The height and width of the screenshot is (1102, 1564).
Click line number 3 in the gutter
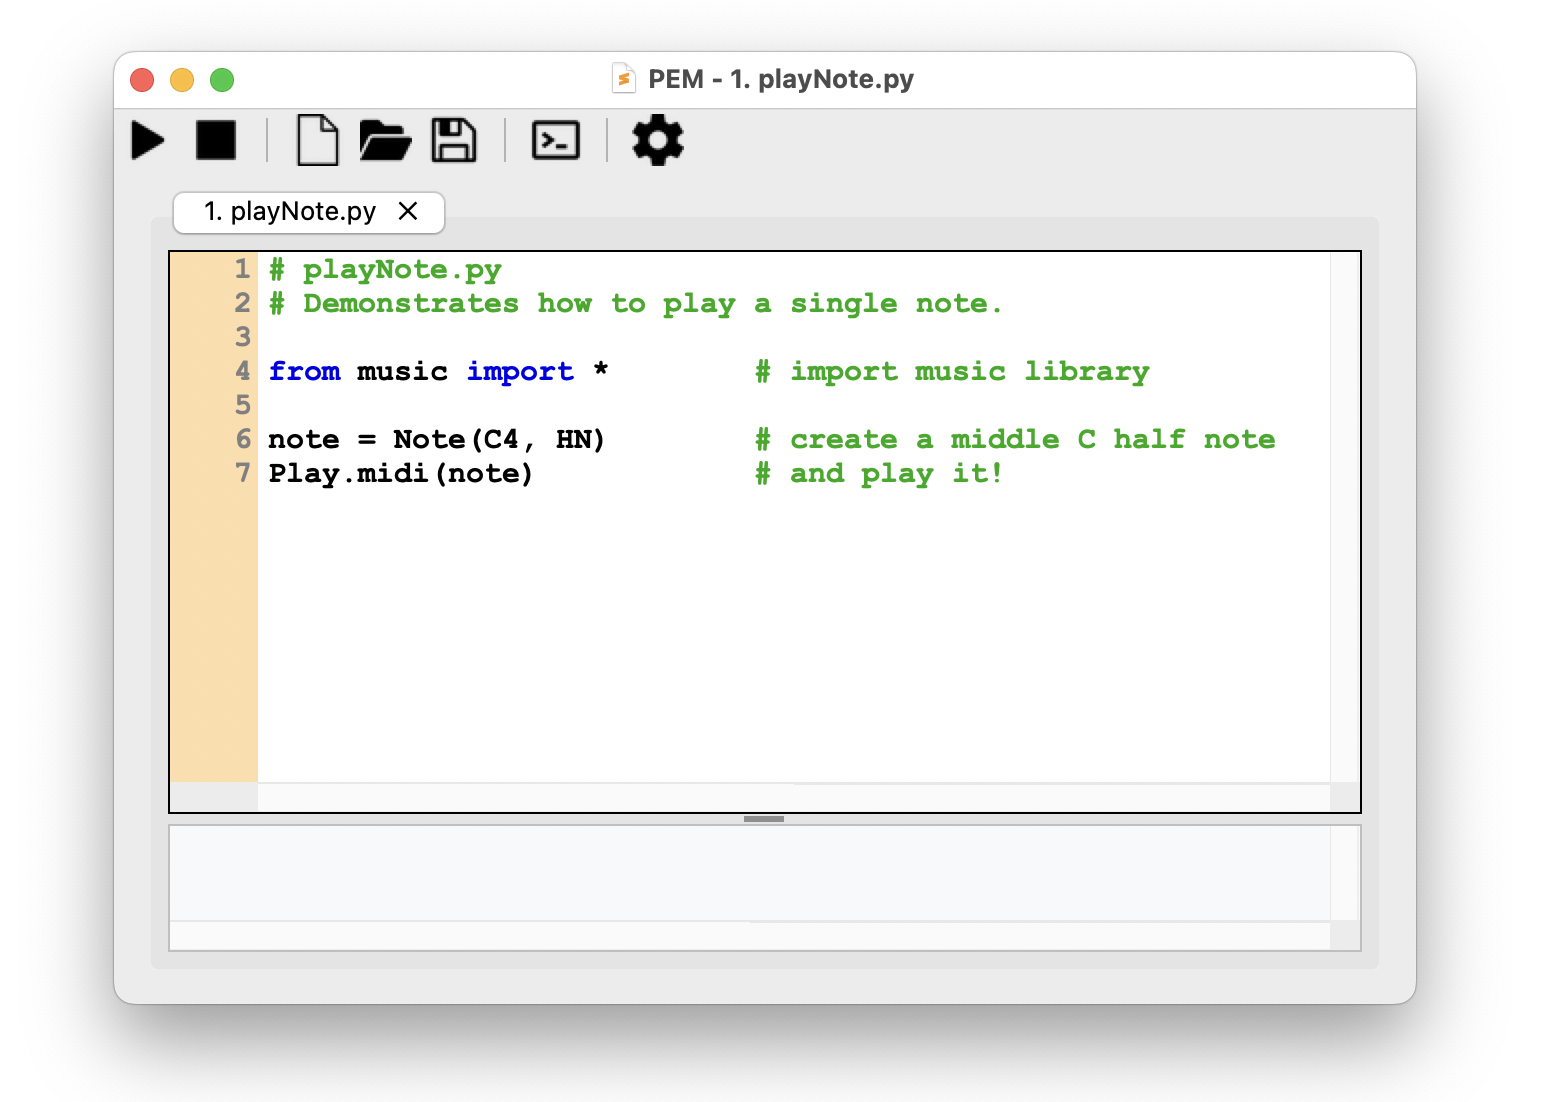click(x=242, y=337)
